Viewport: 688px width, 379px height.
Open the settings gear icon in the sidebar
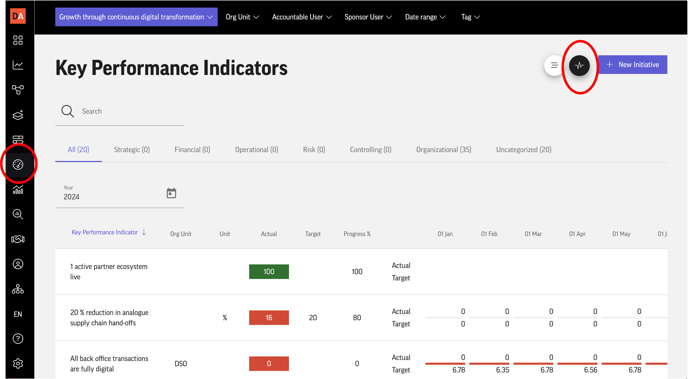18,364
